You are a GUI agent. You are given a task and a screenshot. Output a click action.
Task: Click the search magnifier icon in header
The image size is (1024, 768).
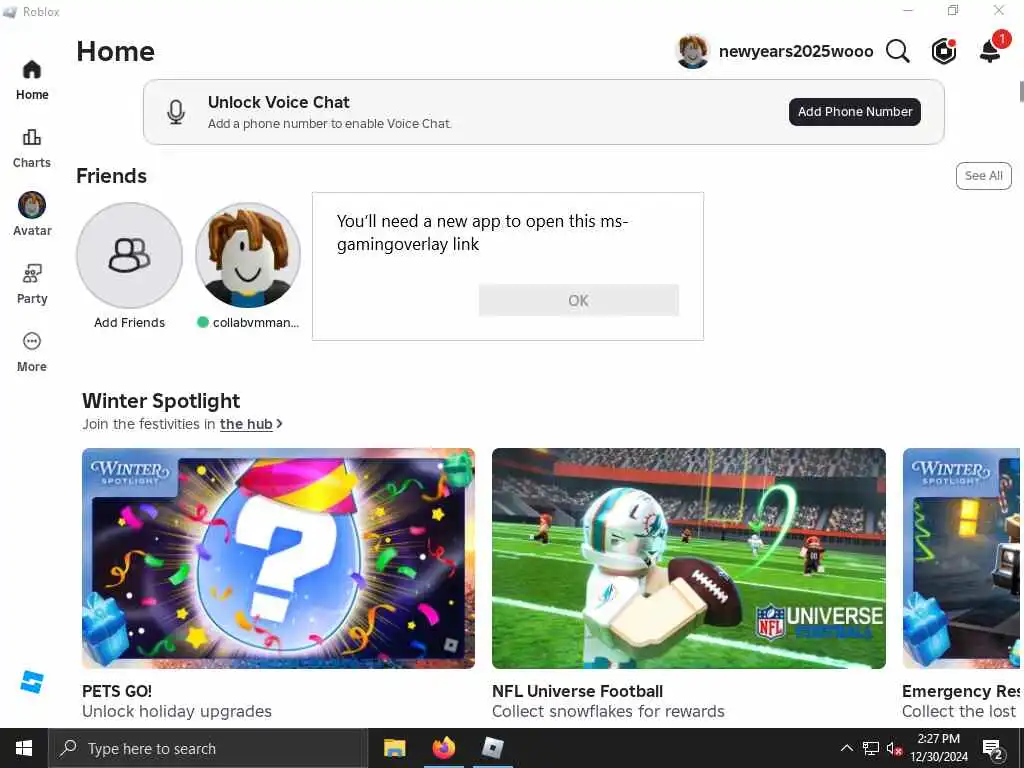(898, 51)
